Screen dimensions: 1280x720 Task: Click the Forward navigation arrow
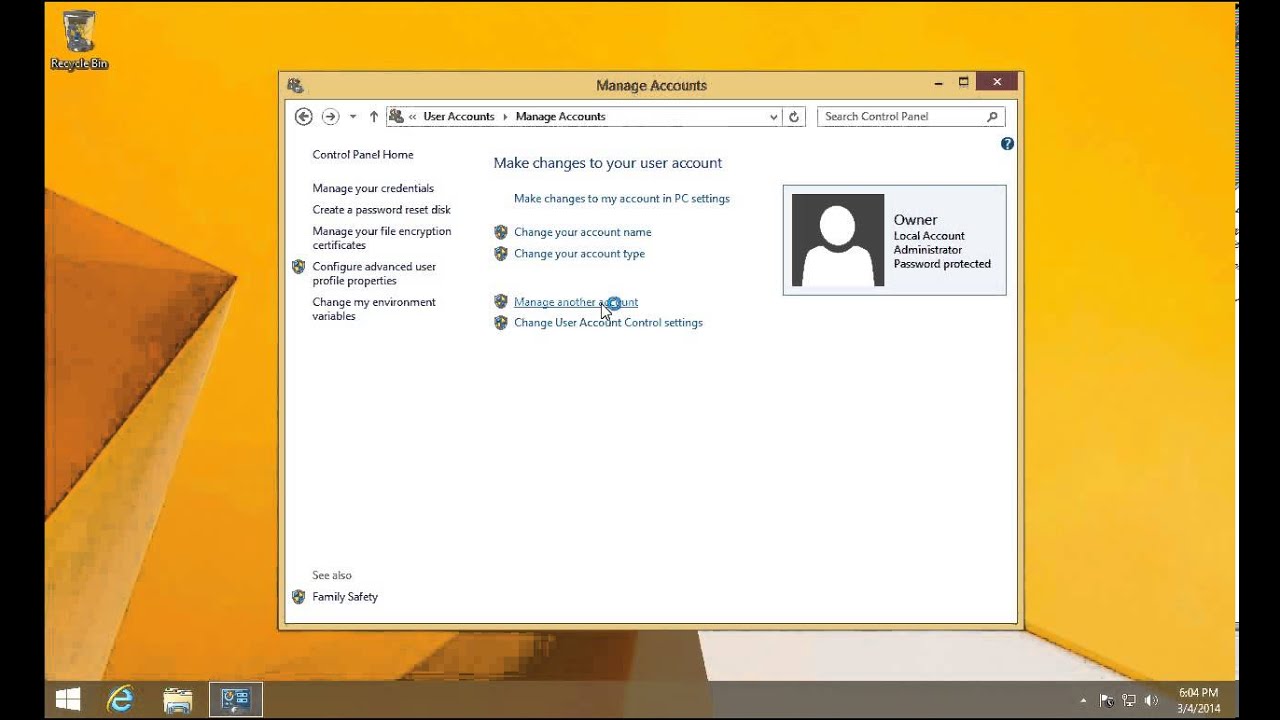[x=330, y=117]
